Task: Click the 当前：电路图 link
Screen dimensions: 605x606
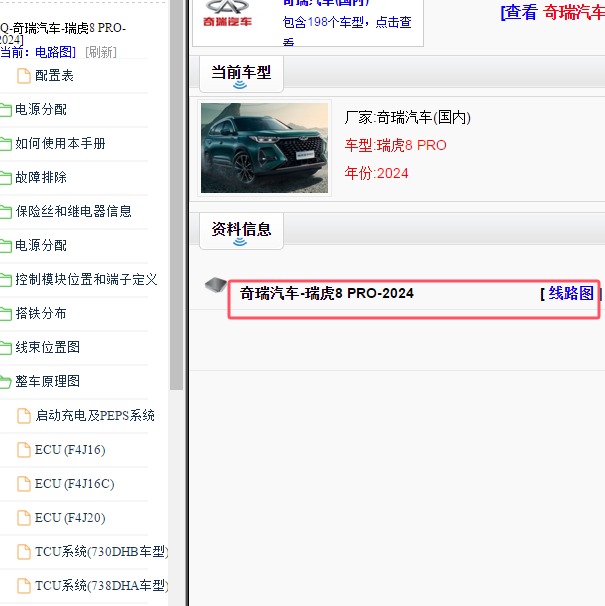Action: (37, 52)
